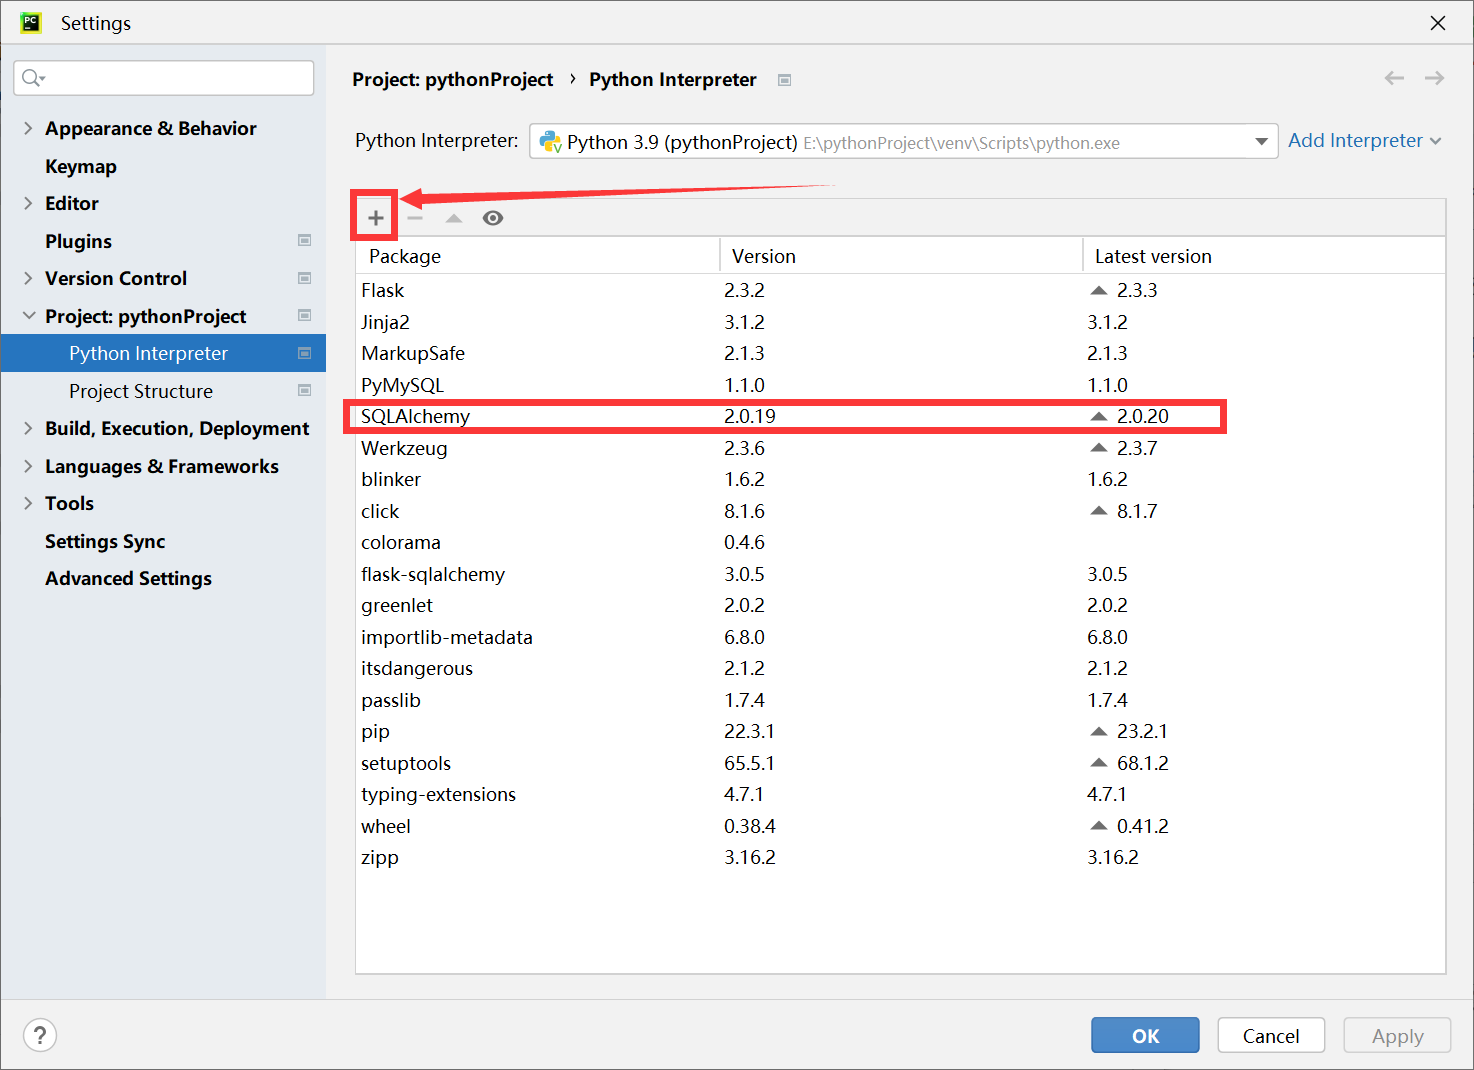Select the passlib package row
Viewport: 1474px width, 1070px height.
(x=900, y=700)
